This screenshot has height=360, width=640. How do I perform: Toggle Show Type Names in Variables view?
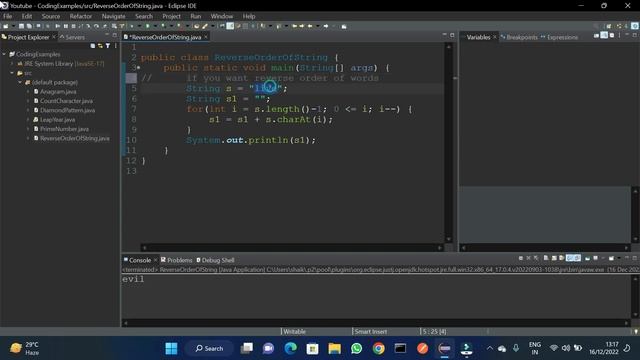[x=596, y=36]
